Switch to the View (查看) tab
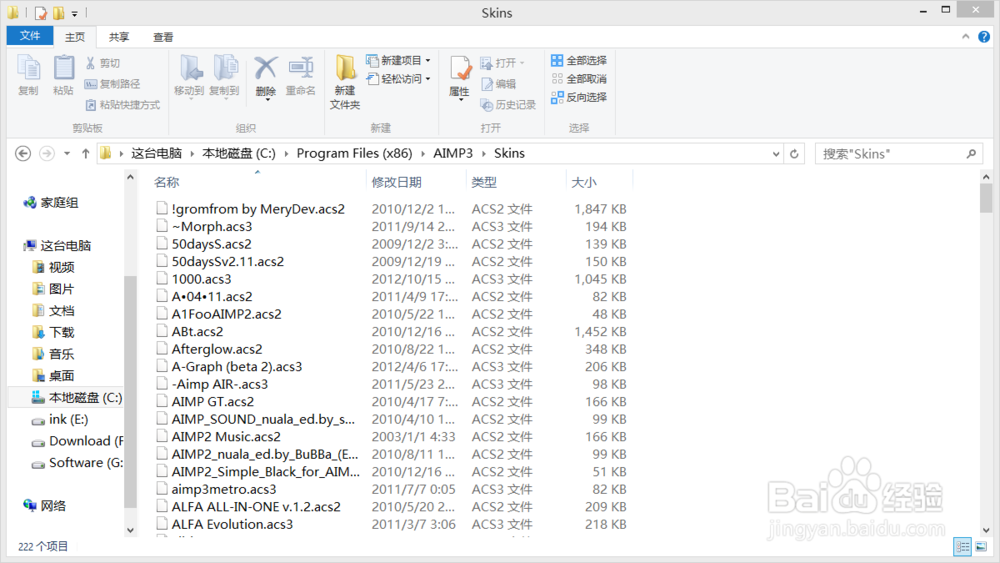The image size is (1000, 563). tap(163, 37)
